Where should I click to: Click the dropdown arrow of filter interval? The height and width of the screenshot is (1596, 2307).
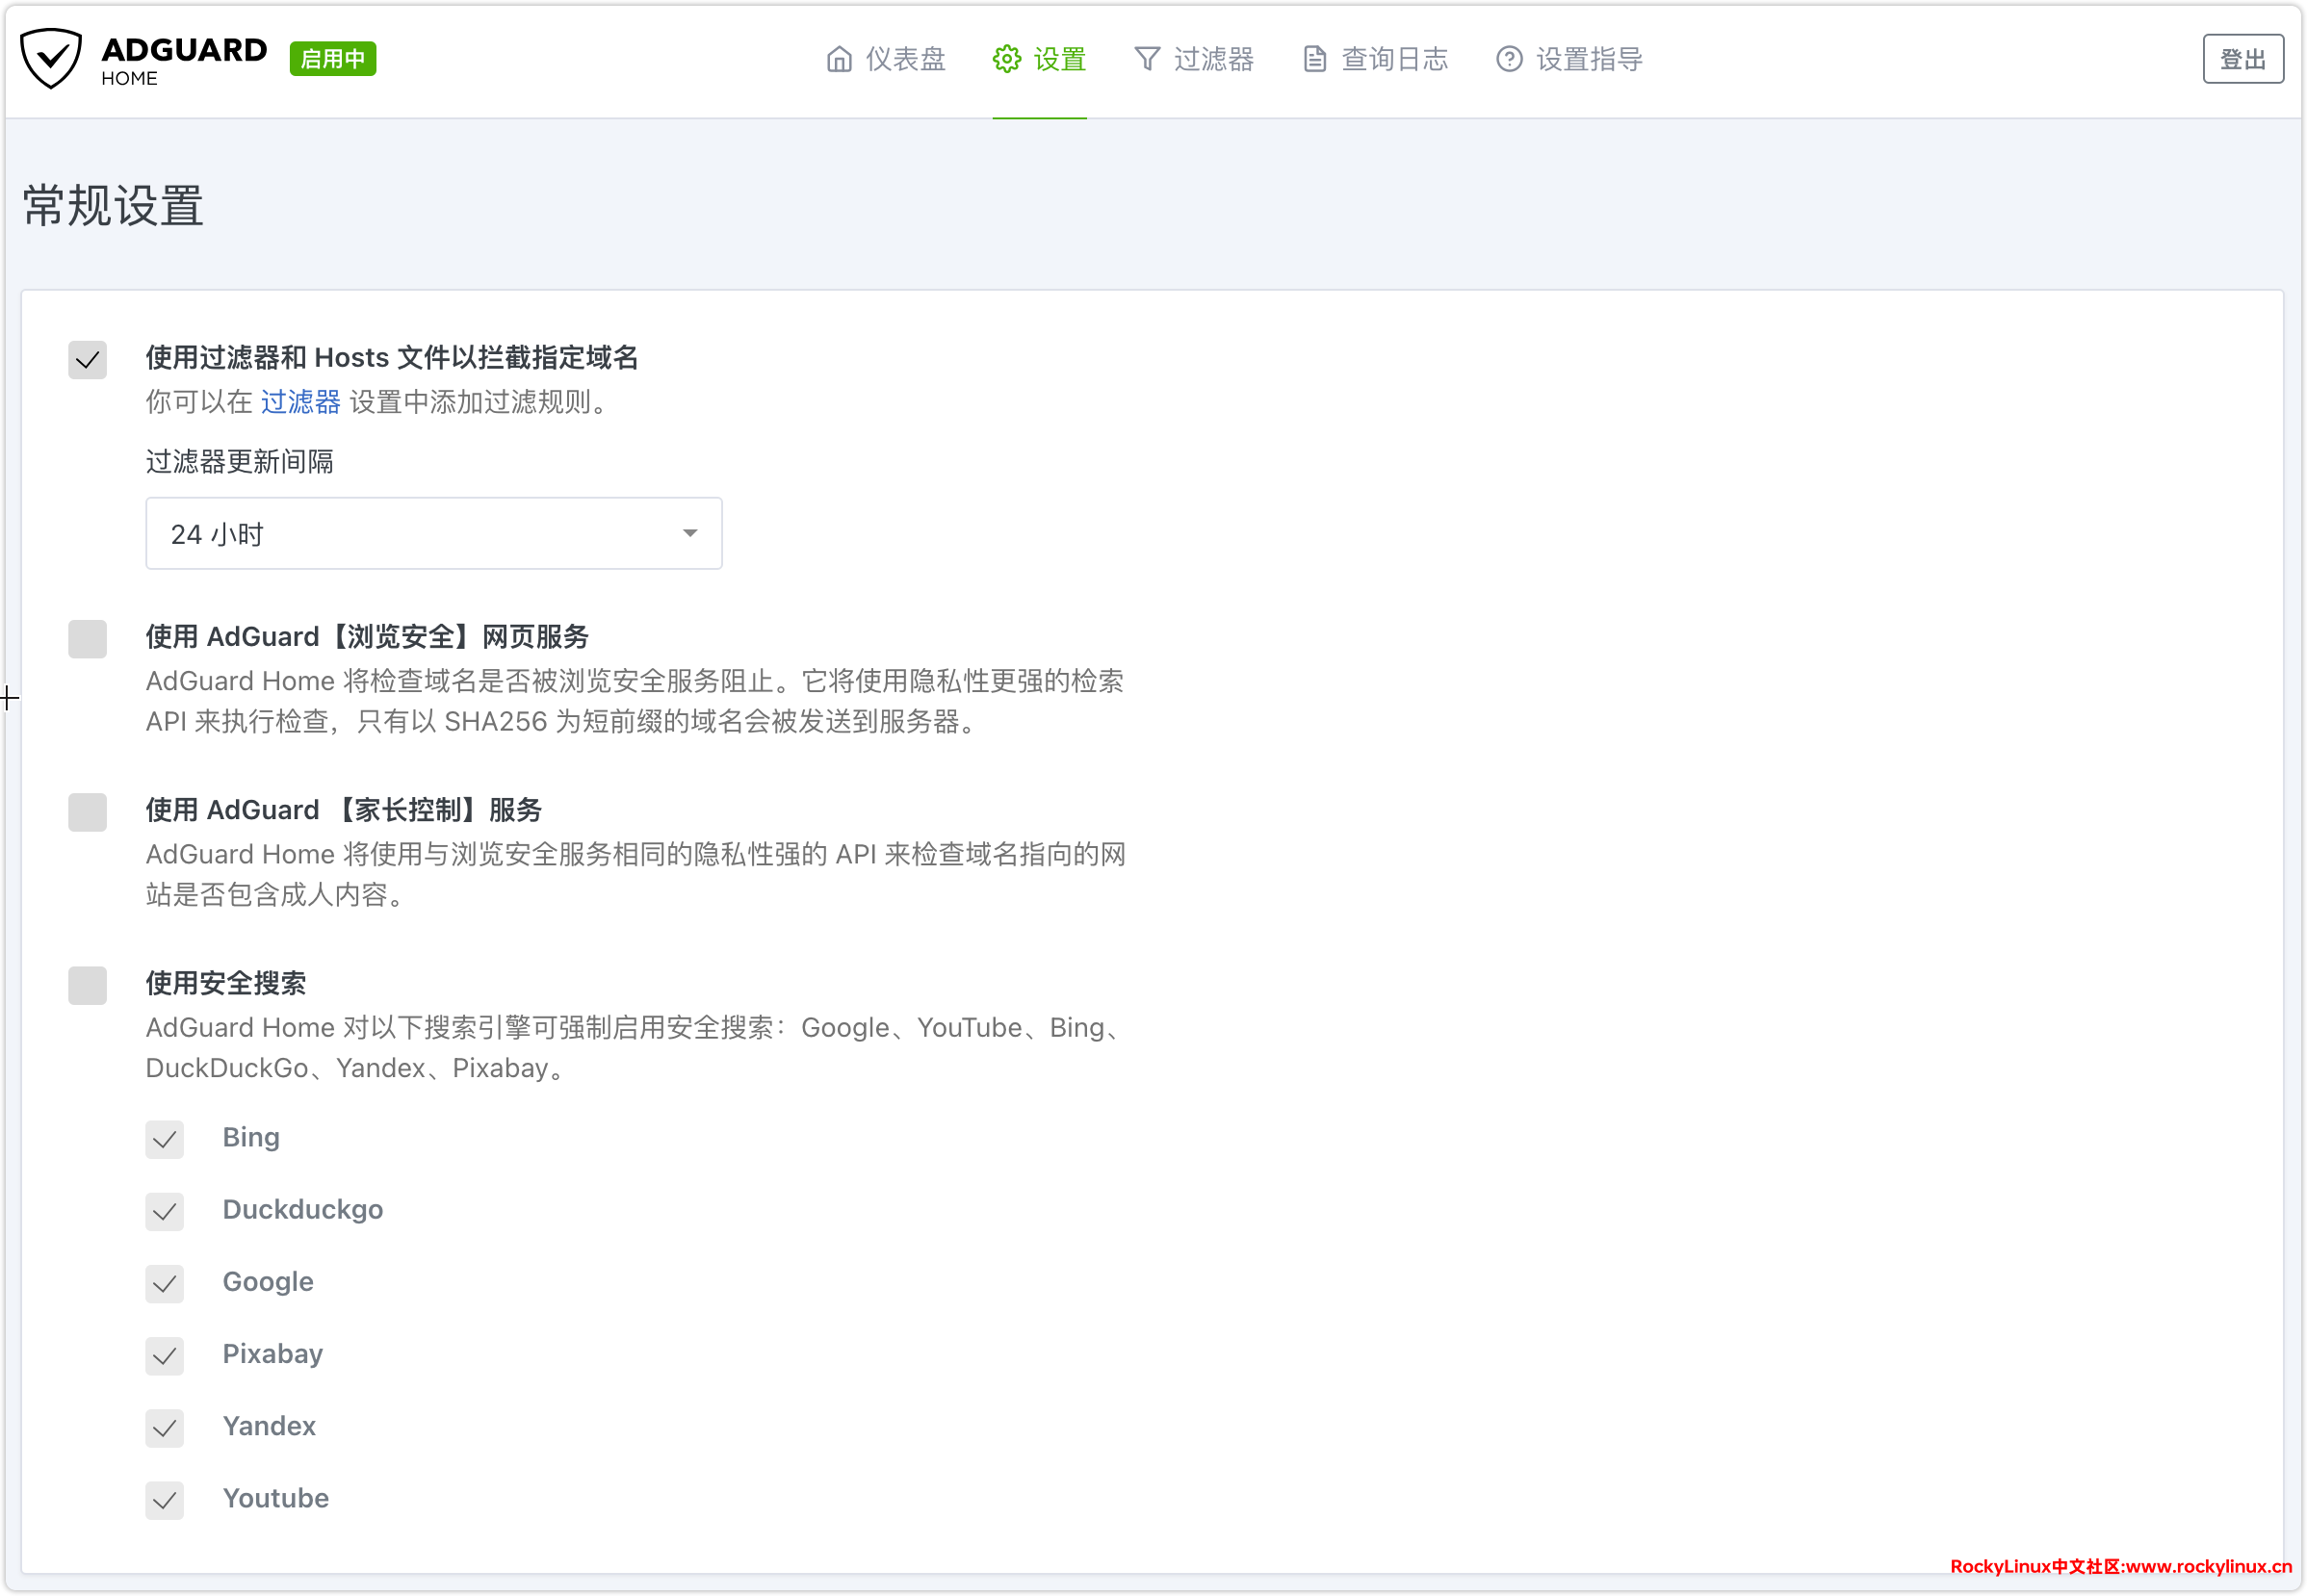690,533
